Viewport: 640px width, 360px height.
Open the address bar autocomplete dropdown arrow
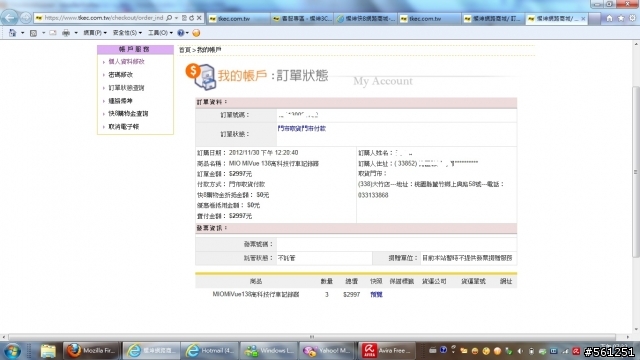(176, 18)
